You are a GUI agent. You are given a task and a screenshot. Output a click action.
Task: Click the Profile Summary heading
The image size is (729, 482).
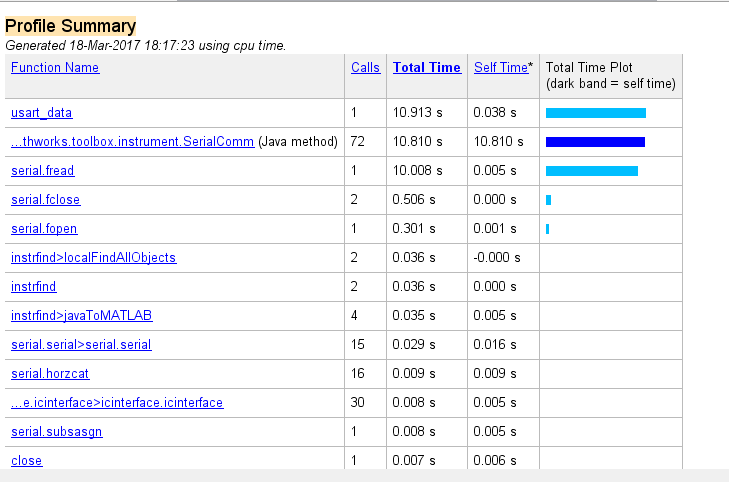[x=71, y=26]
